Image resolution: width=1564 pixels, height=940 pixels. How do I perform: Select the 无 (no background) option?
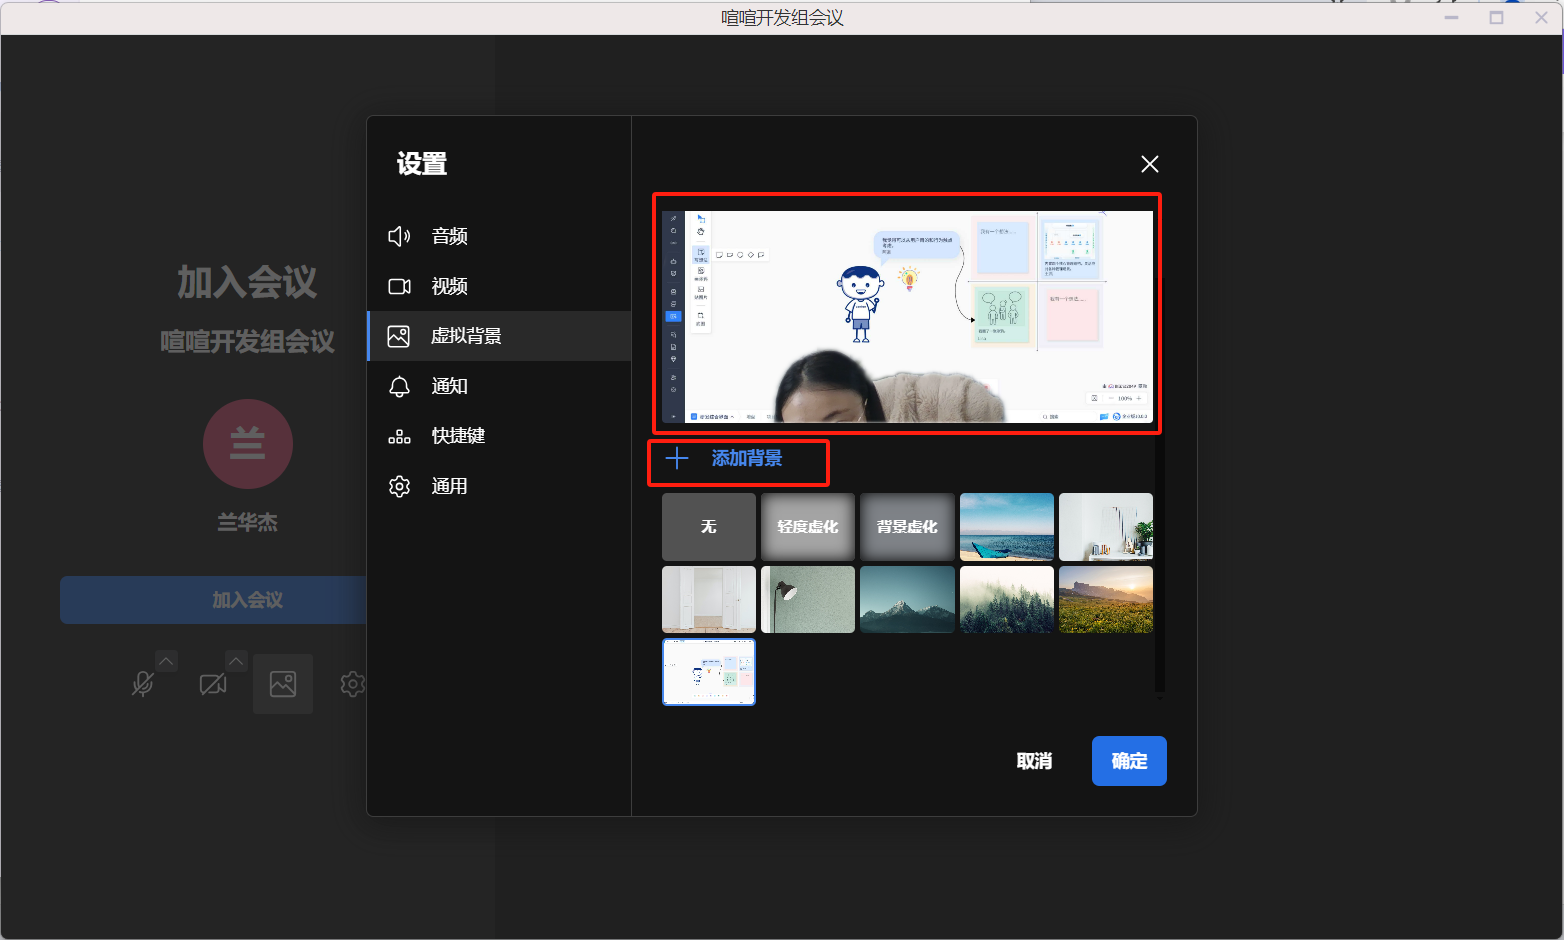coord(708,527)
